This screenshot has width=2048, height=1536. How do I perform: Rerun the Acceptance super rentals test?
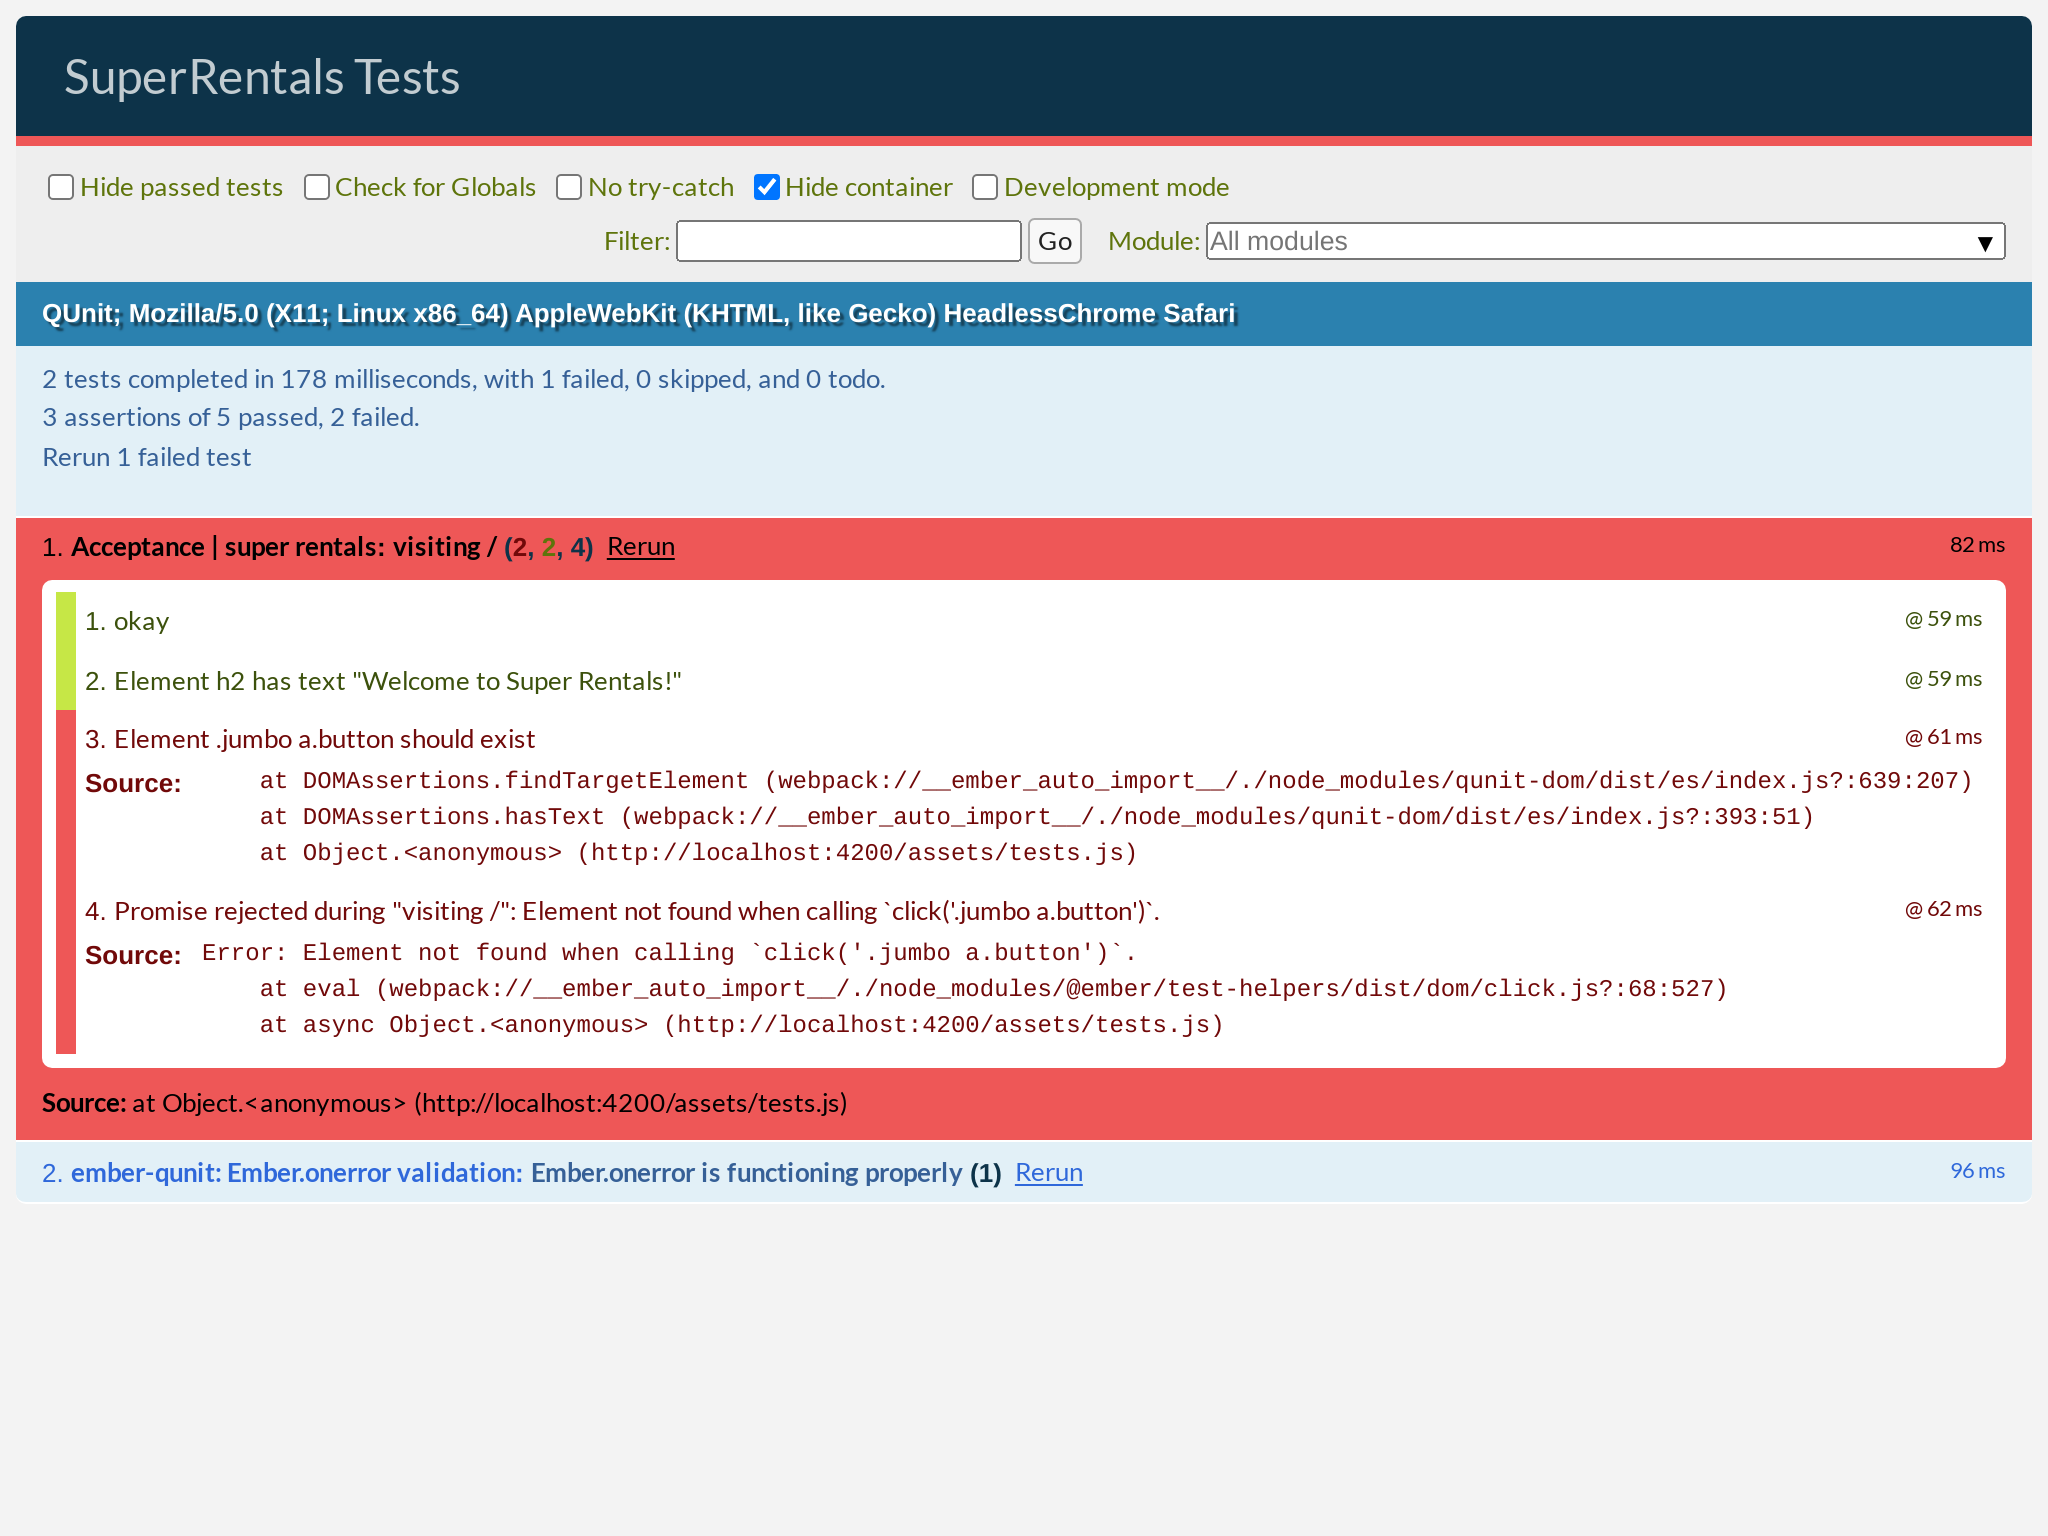tap(641, 547)
